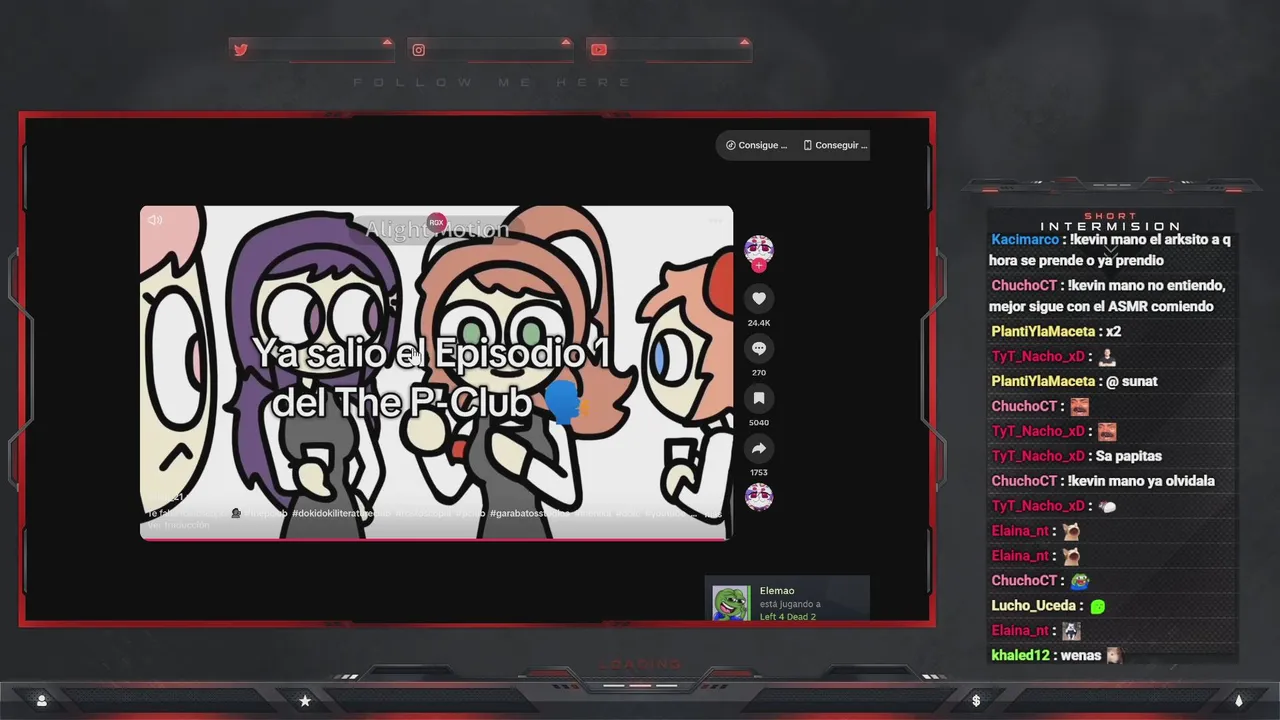This screenshot has width=1280, height=720.
Task: Click the person icon in bottom bar
Action: 41,701
